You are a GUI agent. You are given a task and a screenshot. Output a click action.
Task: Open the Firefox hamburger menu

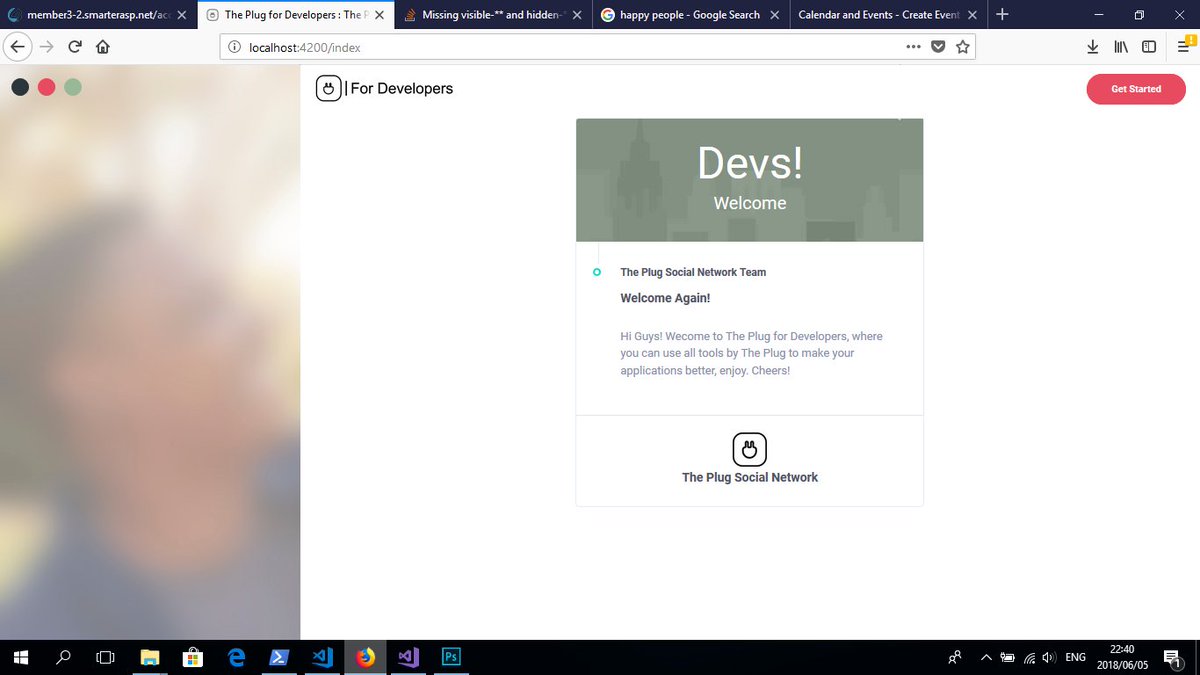pos(1183,47)
